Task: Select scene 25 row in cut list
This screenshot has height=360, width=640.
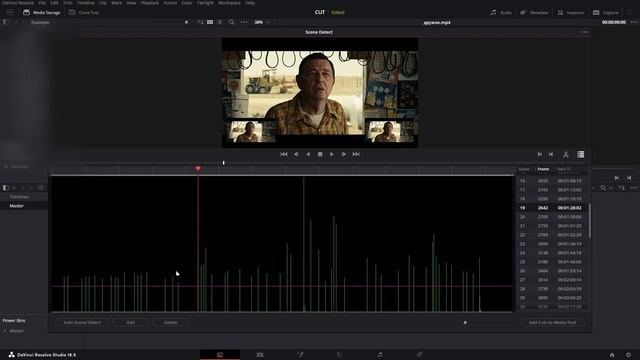Action: point(552,262)
